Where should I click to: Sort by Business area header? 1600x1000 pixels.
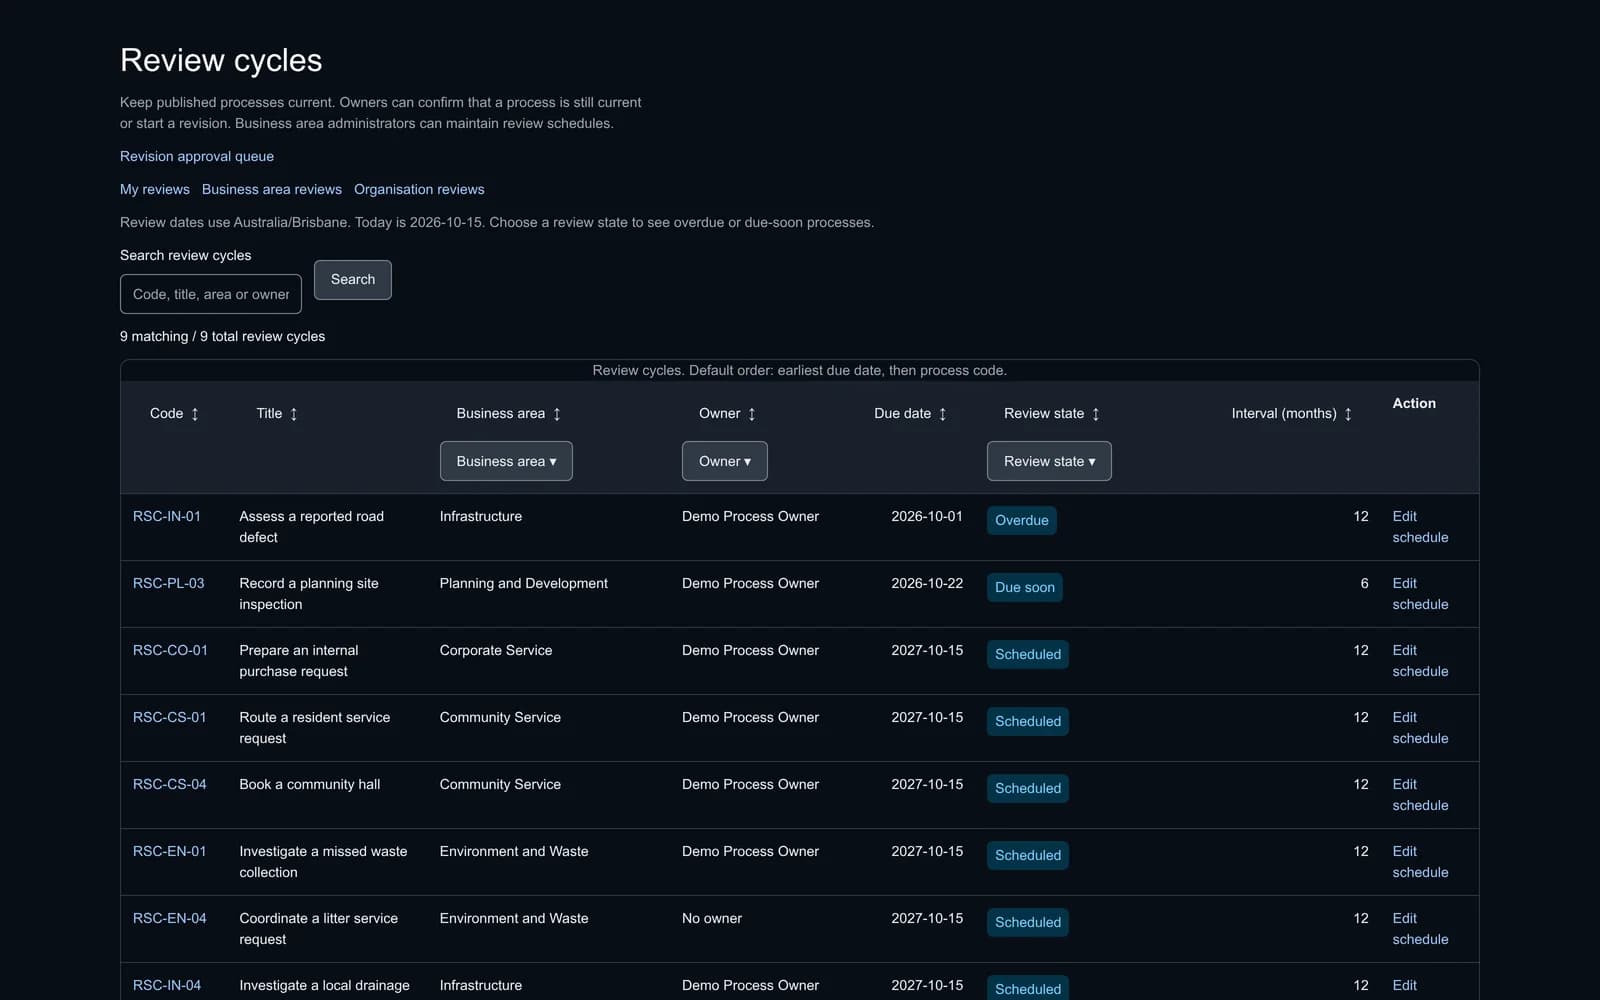click(509, 414)
